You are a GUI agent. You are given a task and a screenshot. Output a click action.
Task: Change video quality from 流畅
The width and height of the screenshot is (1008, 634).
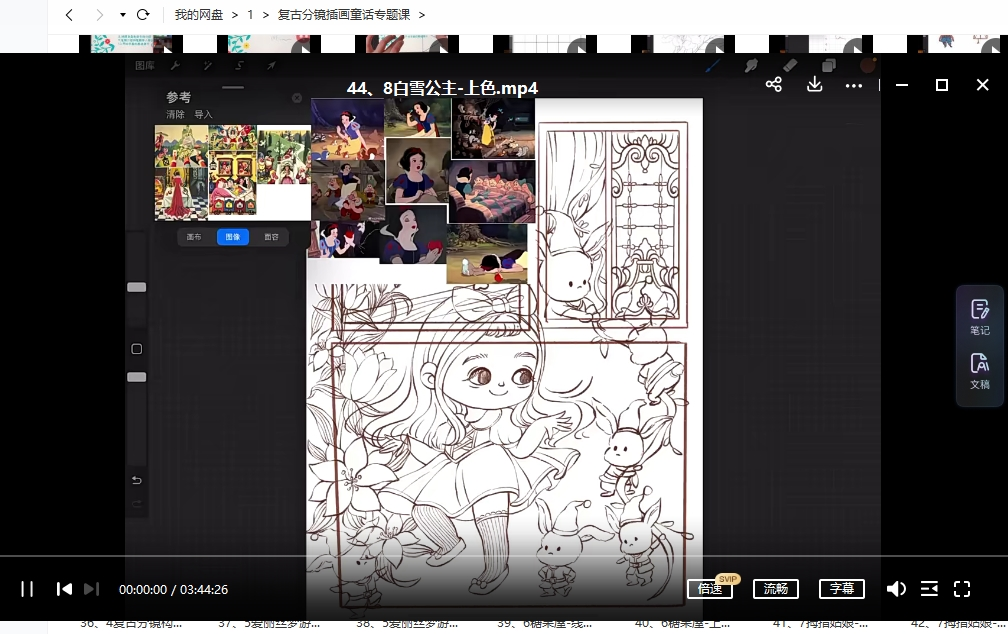[776, 589]
